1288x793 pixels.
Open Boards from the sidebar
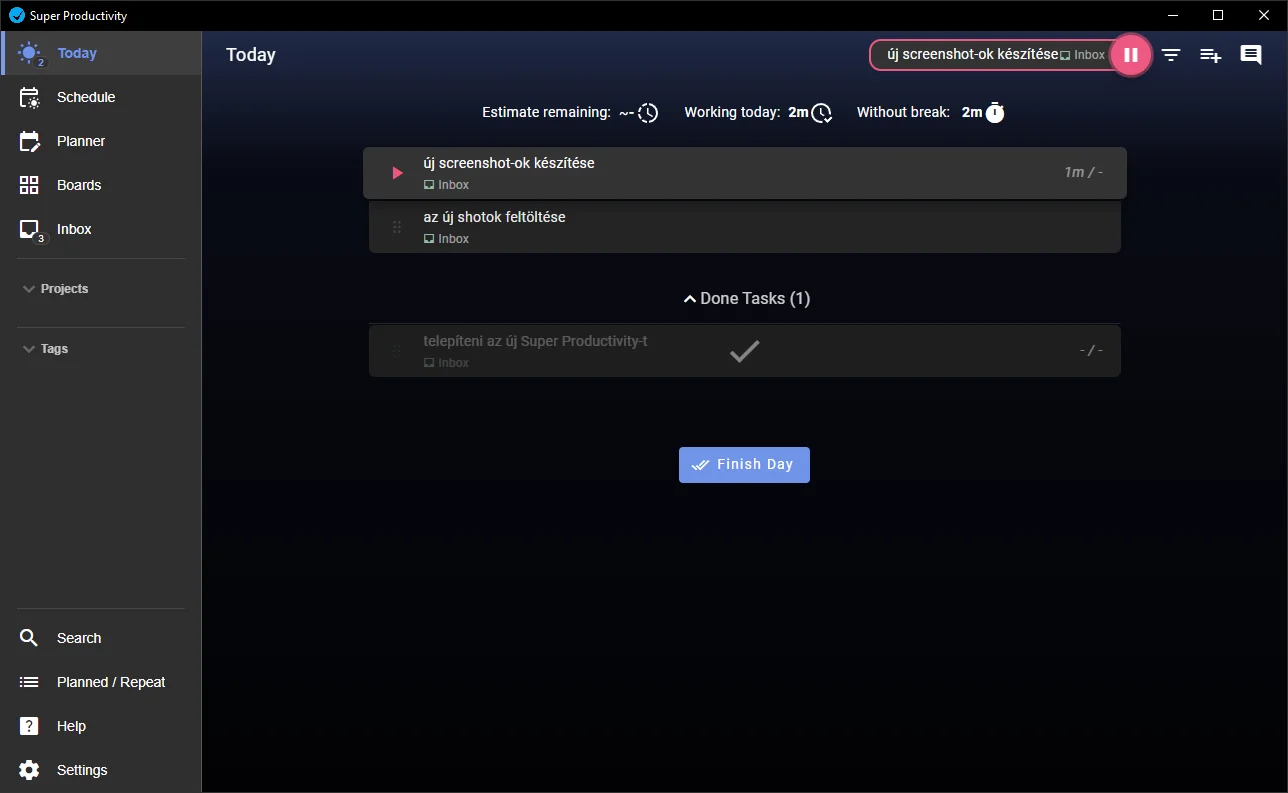click(x=101, y=185)
